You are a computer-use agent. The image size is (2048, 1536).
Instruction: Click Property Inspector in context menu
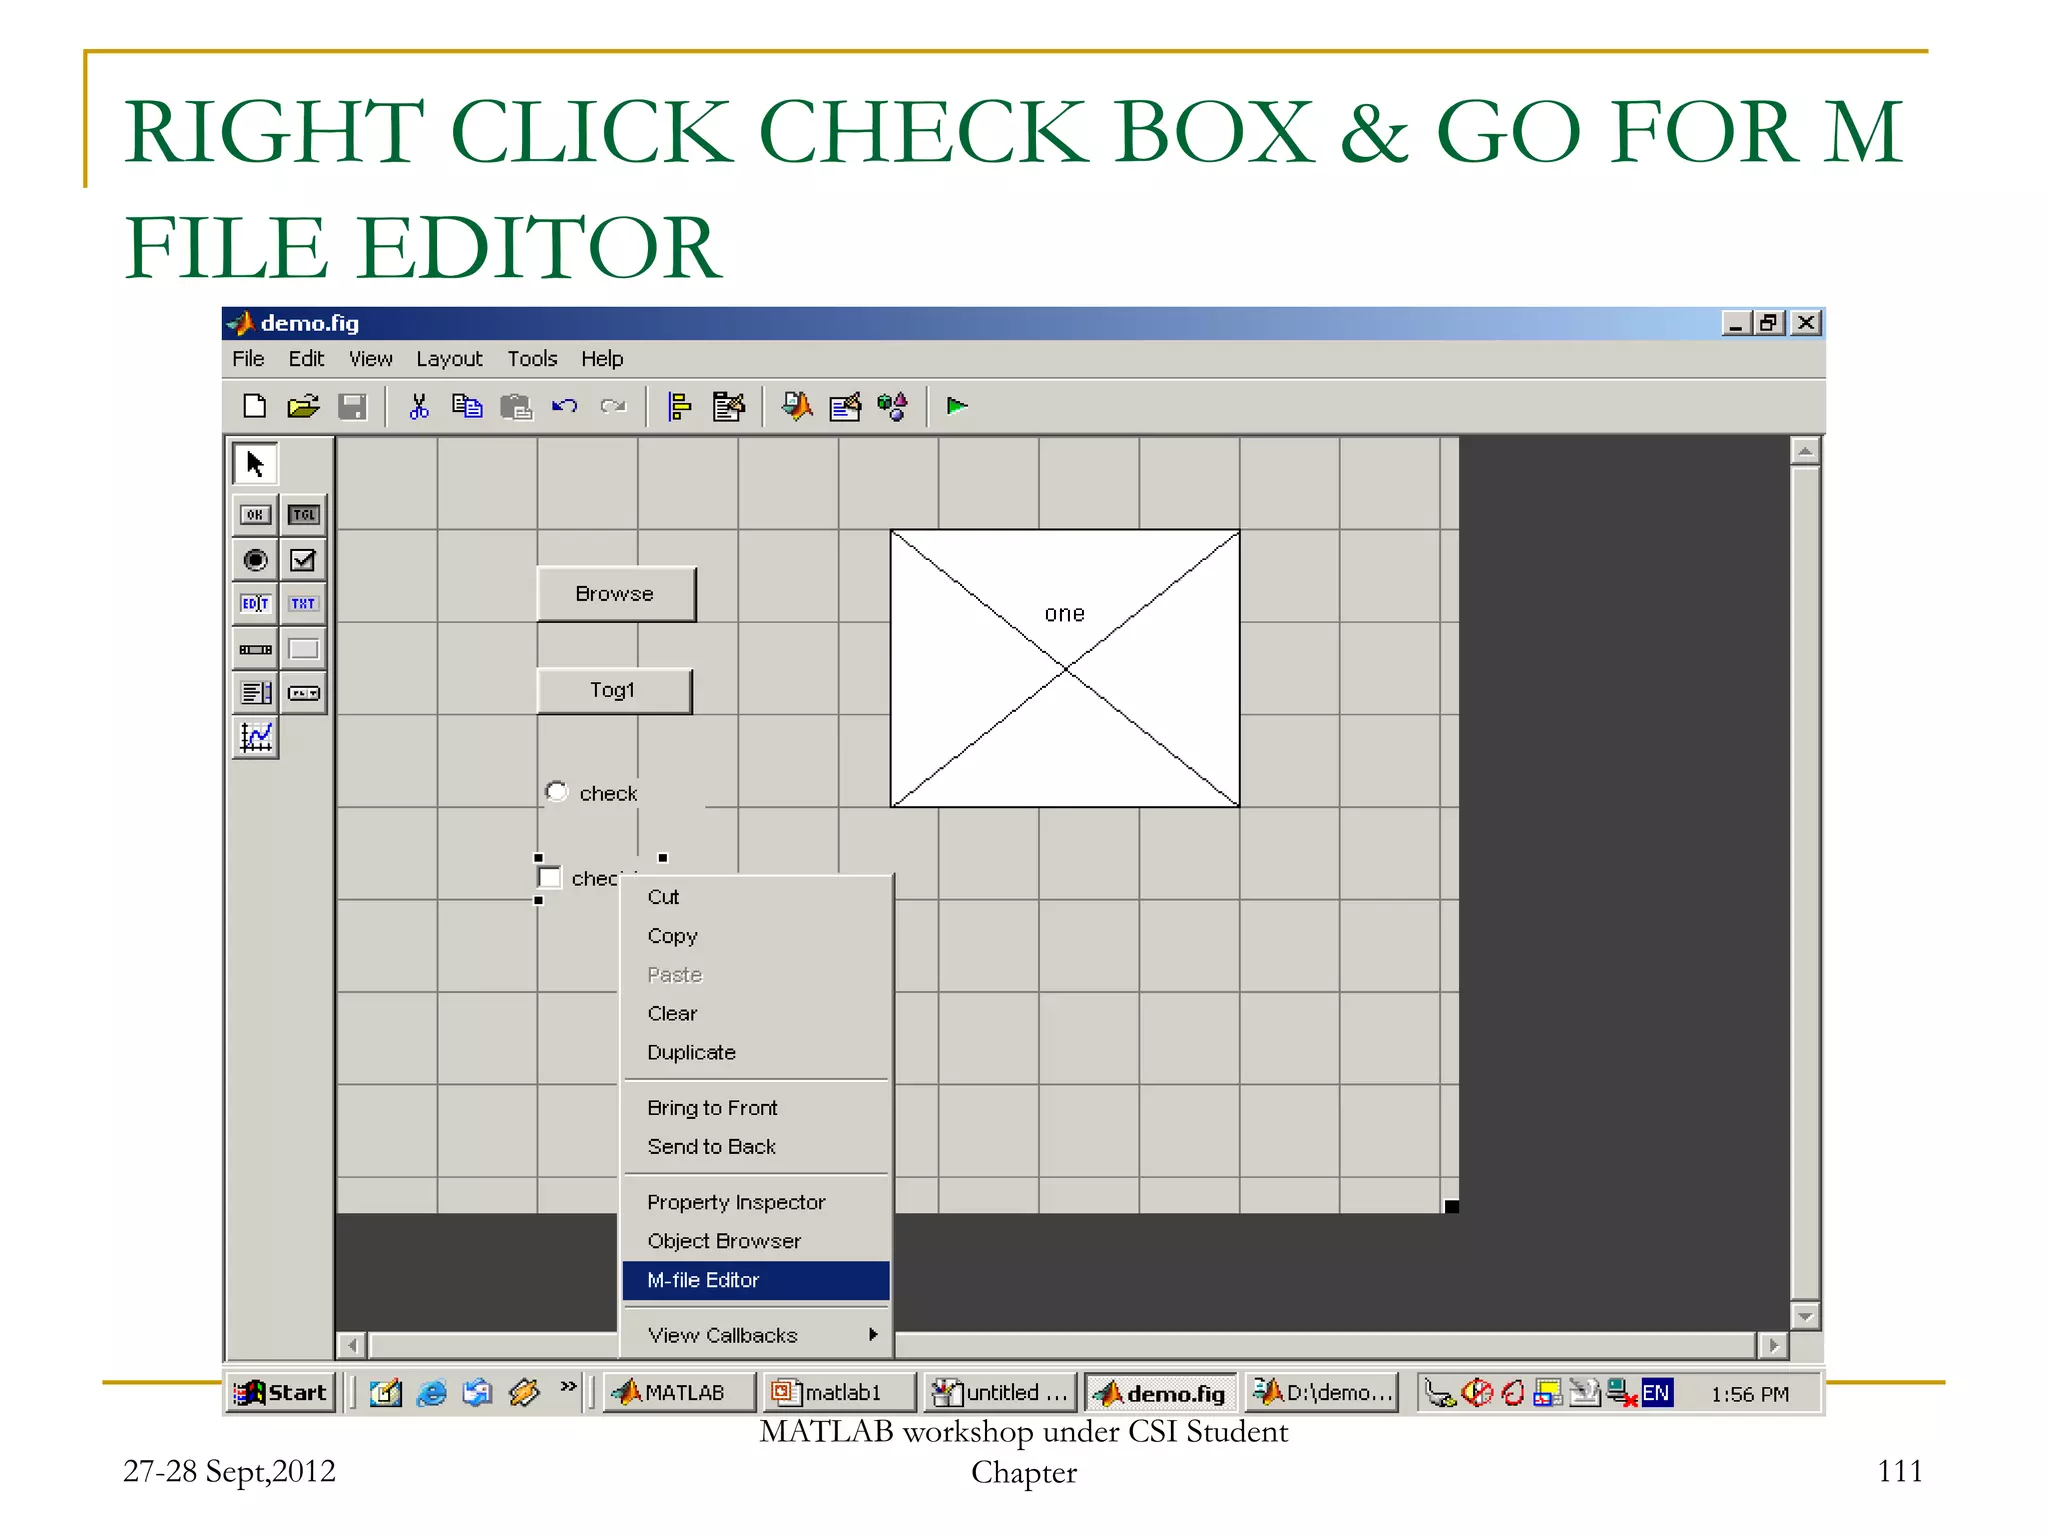coord(736,1202)
